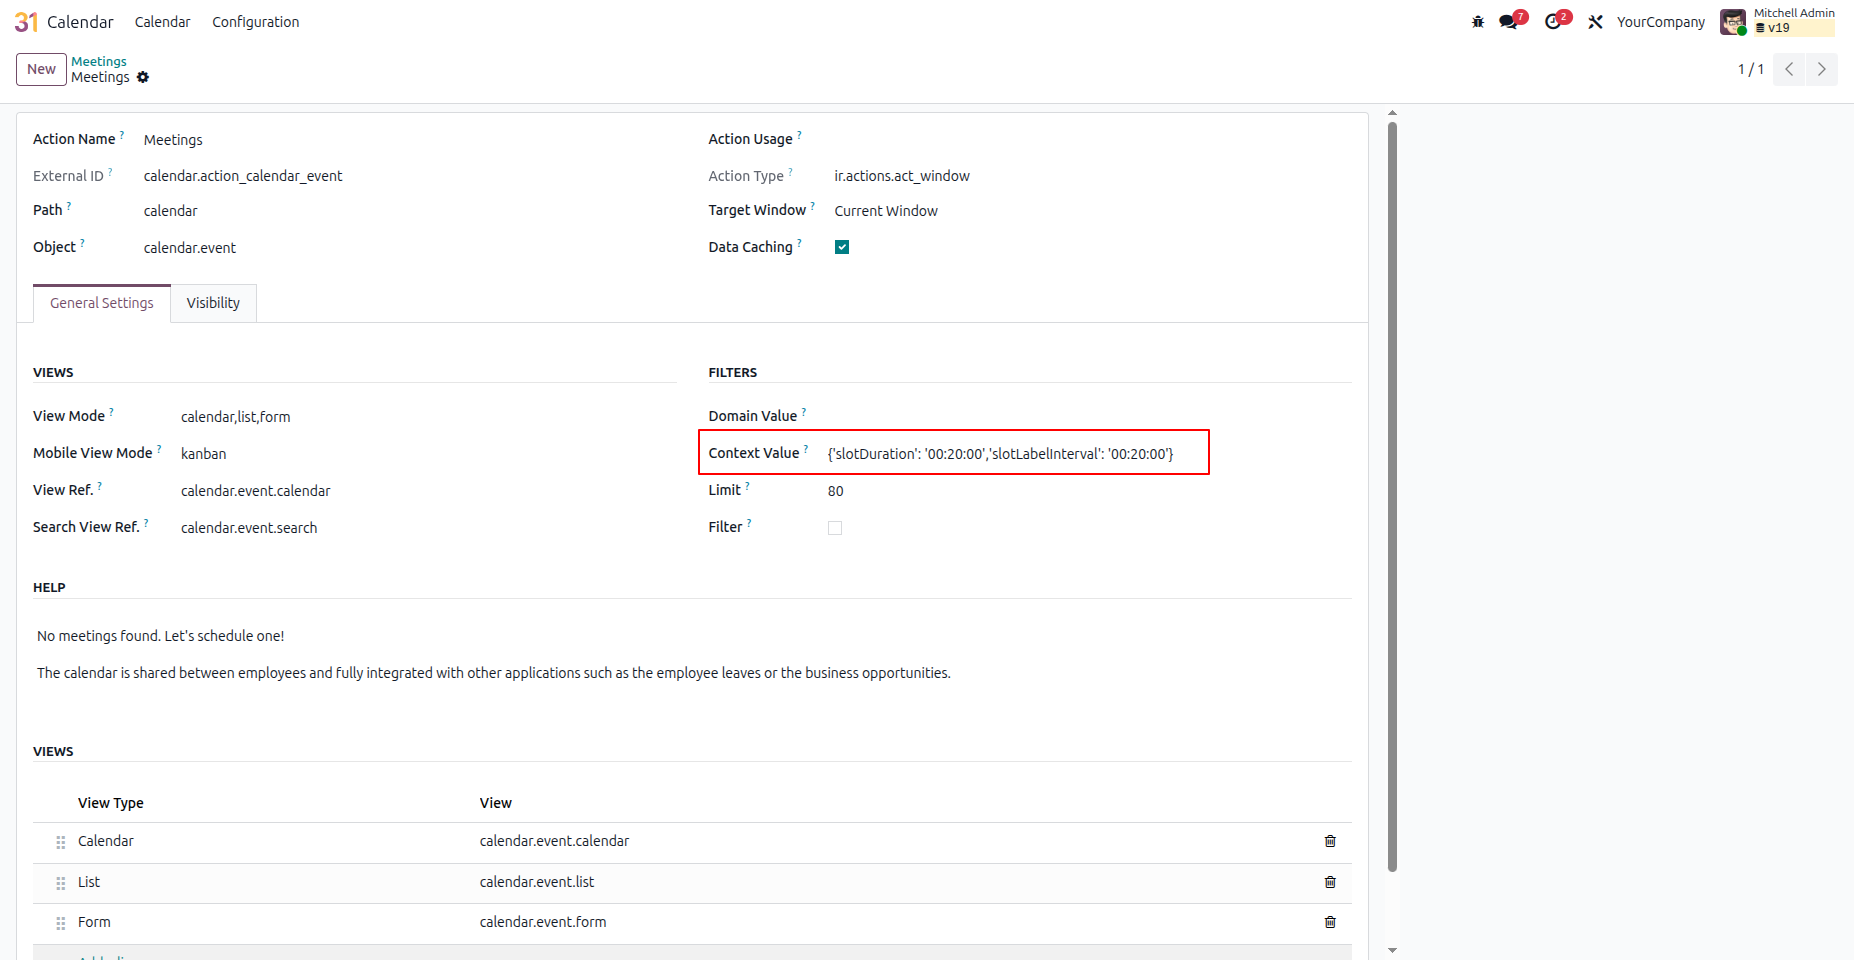
Task: Open the View Ref. field dropdown
Action: 429,491
